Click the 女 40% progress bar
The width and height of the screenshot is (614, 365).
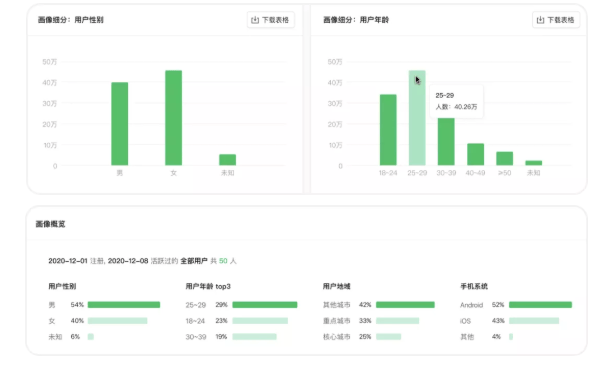(117, 321)
